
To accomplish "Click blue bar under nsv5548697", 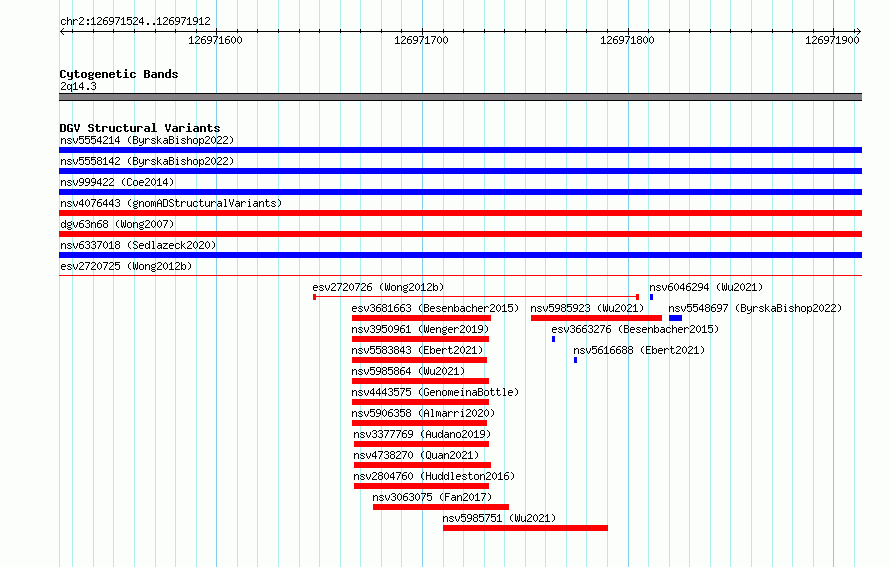I will [675, 318].
